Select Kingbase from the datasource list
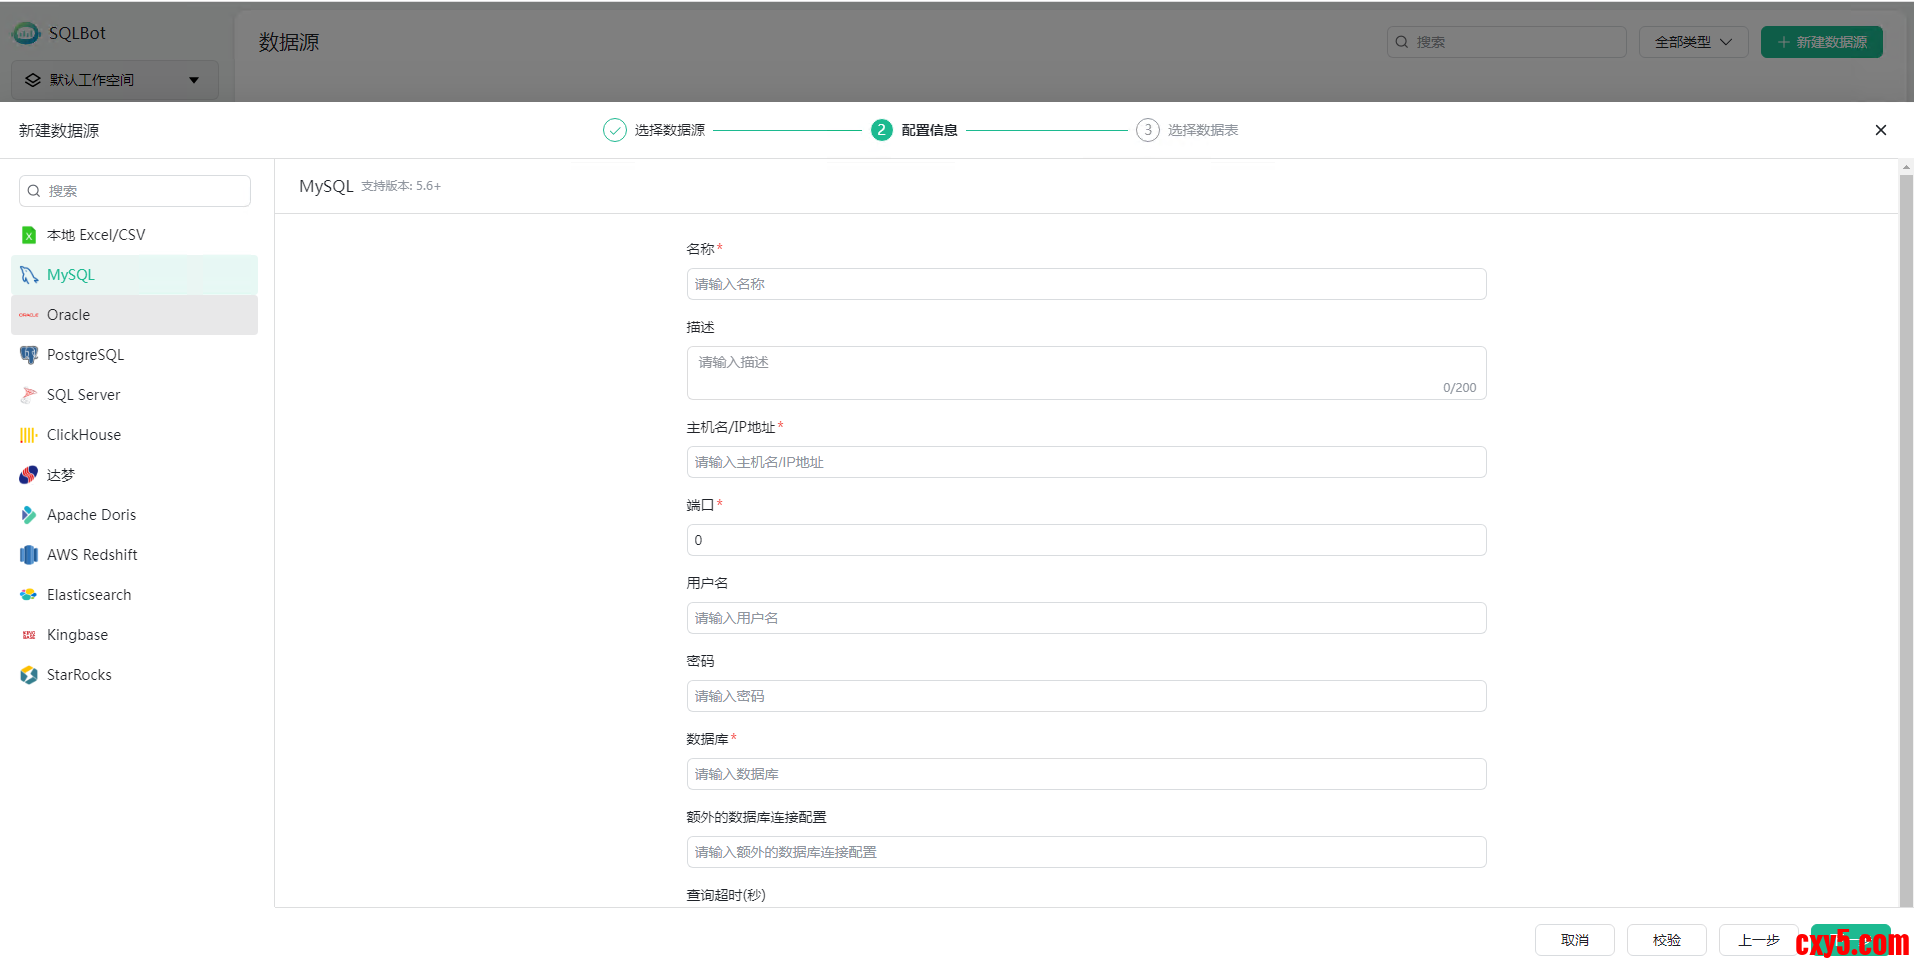Viewport: 1914px width, 963px height. pyautogui.click(x=77, y=635)
